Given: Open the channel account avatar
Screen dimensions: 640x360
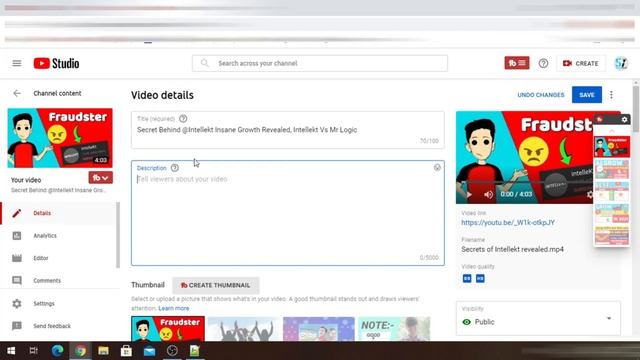Looking at the screenshot, I should point(621,63).
